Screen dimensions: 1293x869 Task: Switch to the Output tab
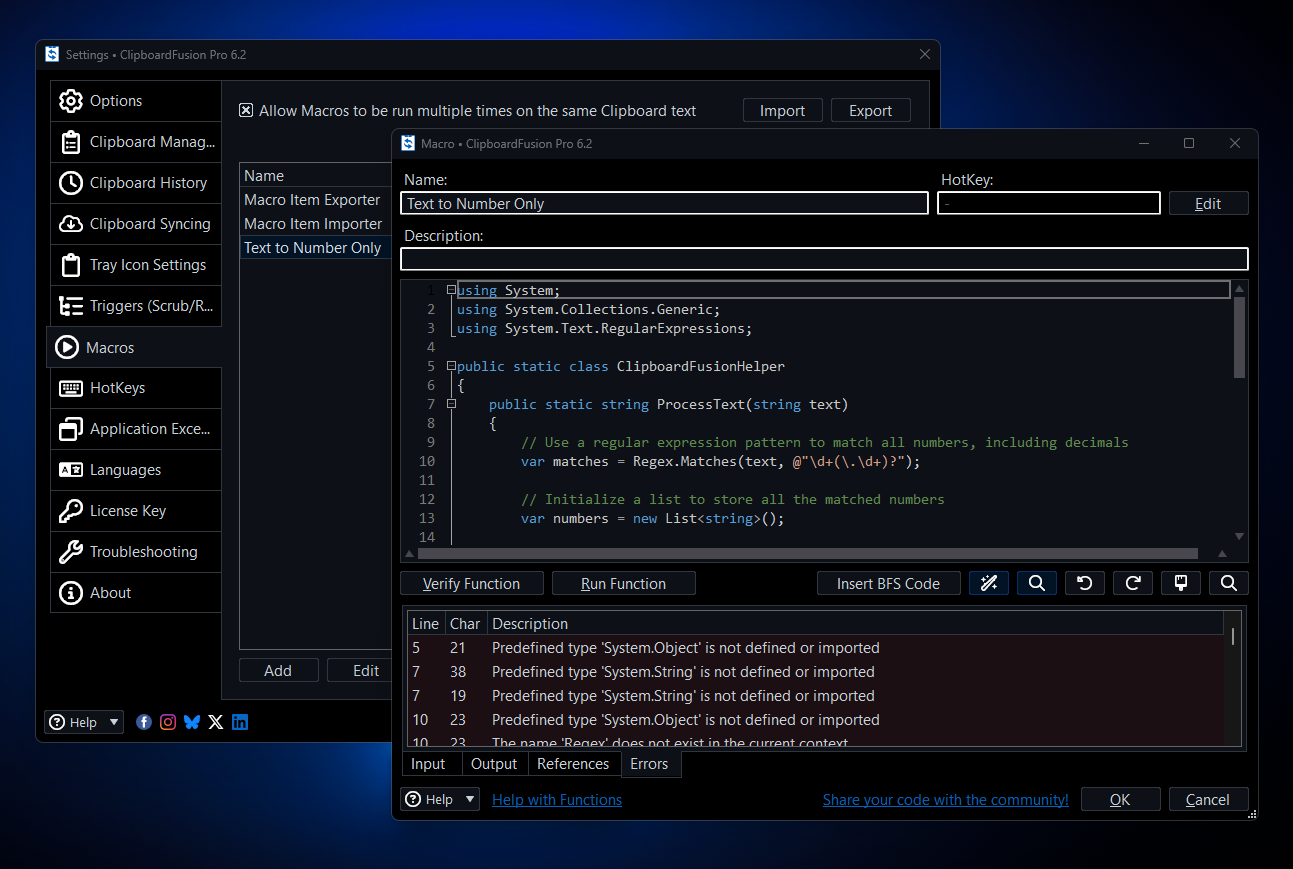pyautogui.click(x=494, y=764)
